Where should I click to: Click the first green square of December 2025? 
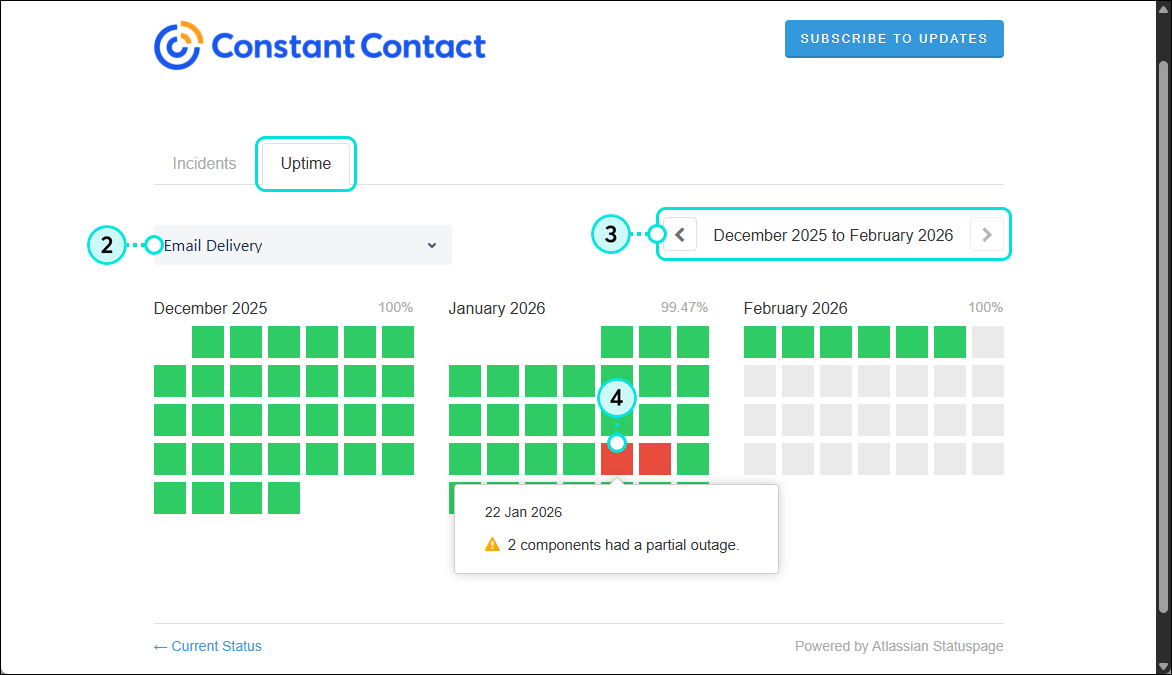coord(208,342)
